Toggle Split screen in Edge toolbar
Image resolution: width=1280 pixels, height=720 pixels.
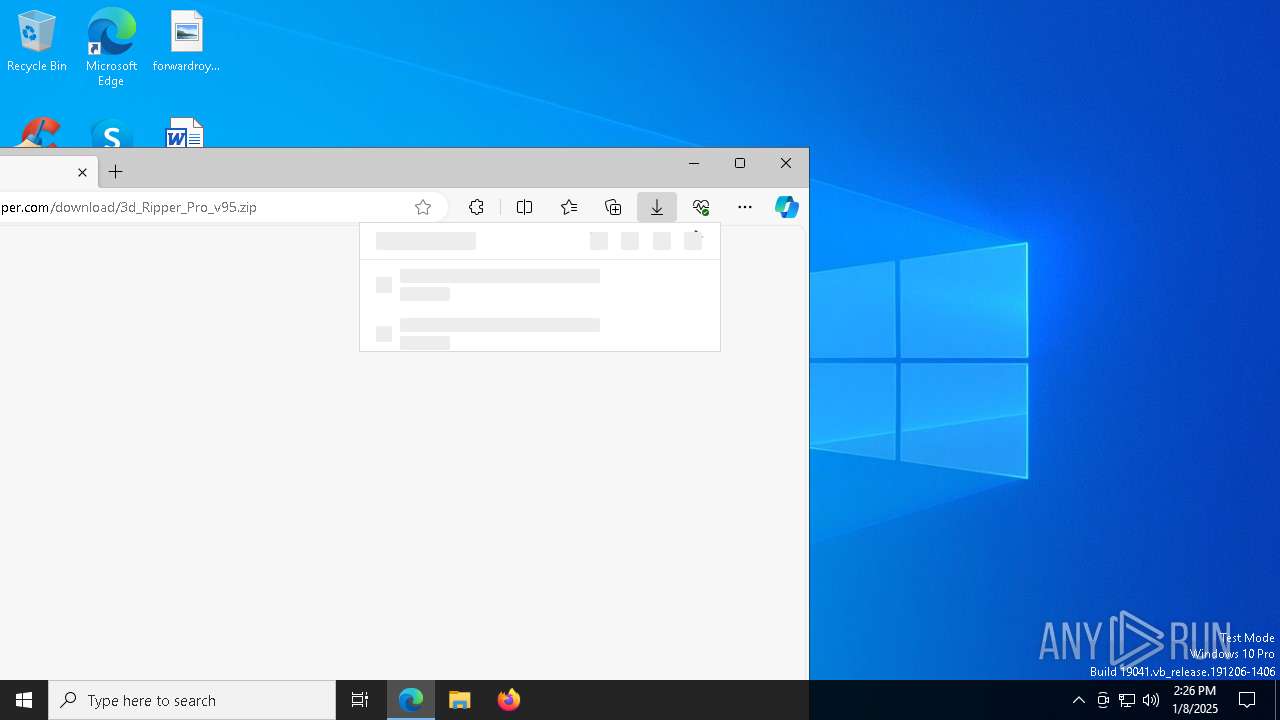pos(524,207)
